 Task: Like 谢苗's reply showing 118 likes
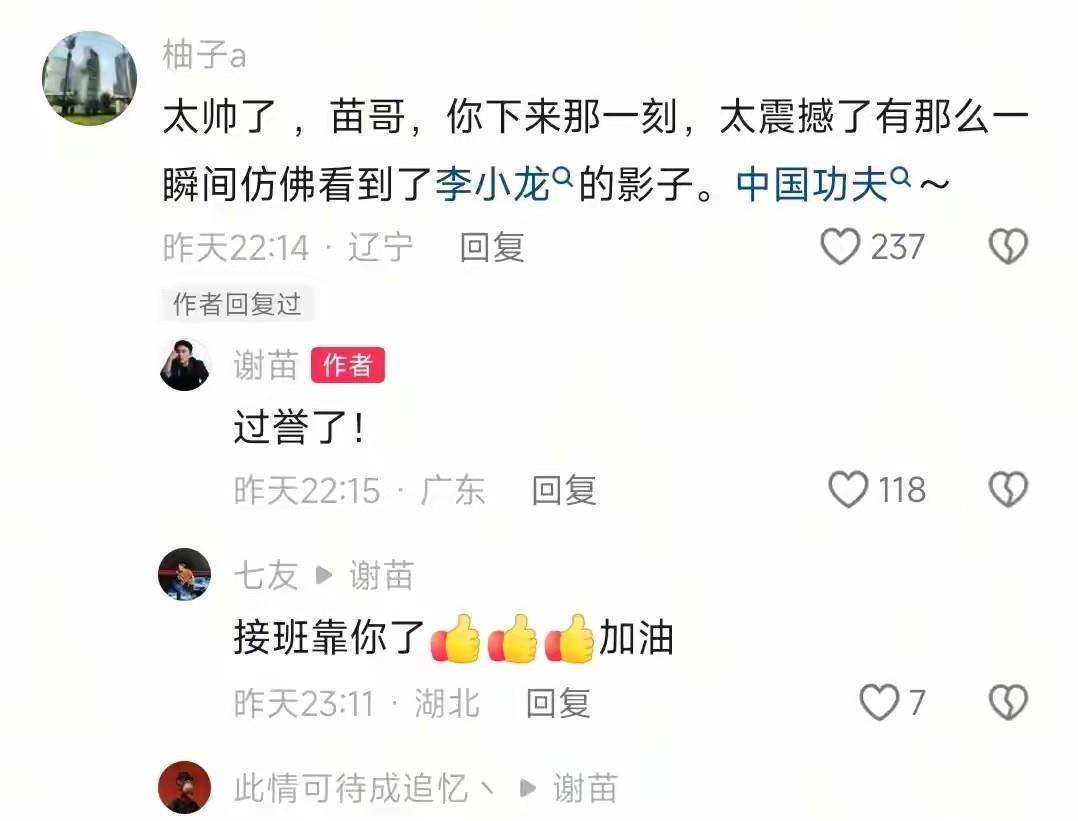click(x=848, y=490)
